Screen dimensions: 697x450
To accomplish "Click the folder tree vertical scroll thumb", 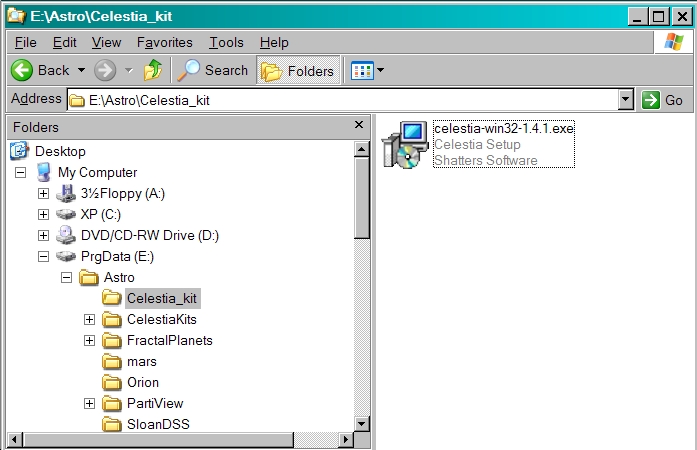I will 361,198.
